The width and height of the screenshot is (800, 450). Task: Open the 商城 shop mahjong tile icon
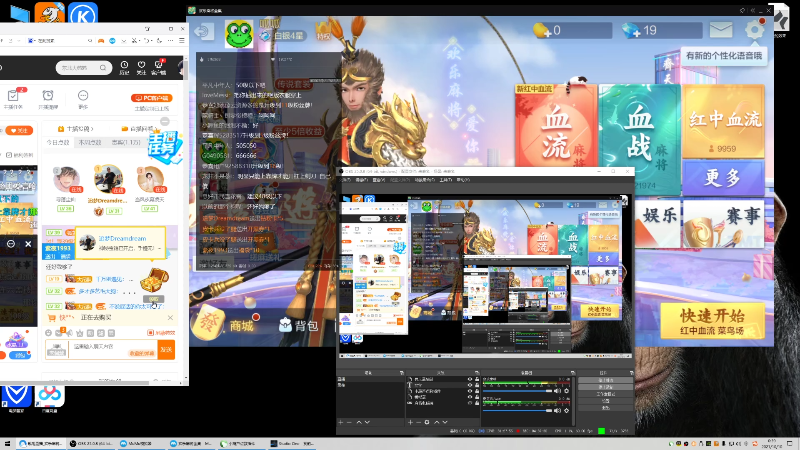coord(207,322)
